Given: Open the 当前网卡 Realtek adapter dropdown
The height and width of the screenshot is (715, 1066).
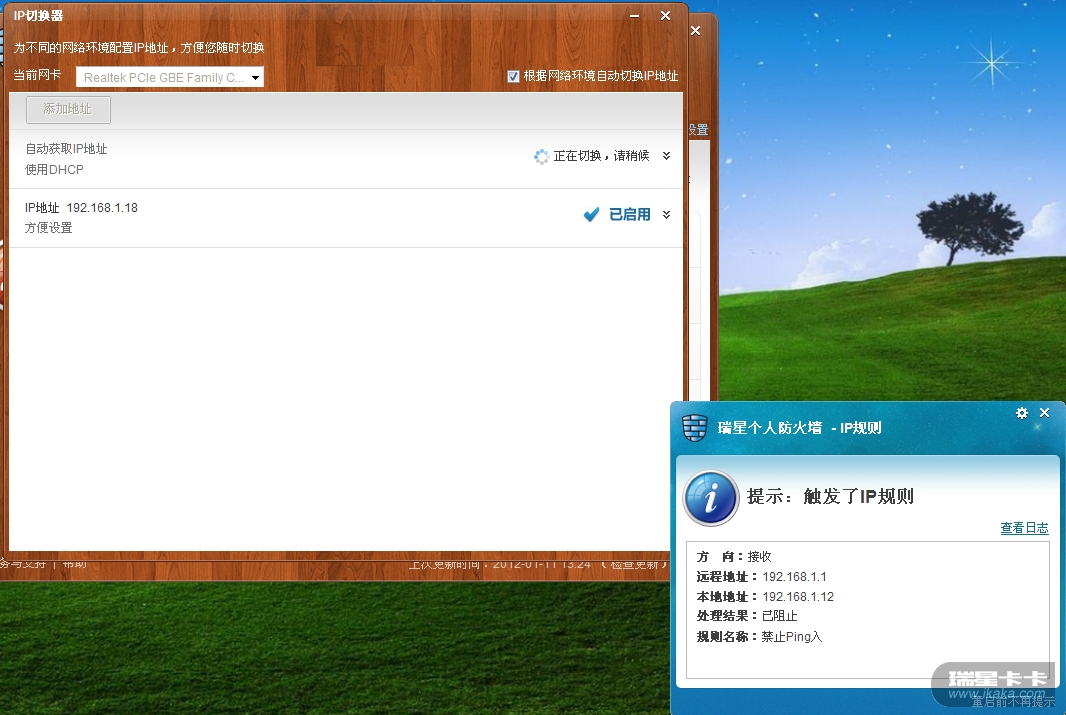Looking at the screenshot, I should [169, 77].
